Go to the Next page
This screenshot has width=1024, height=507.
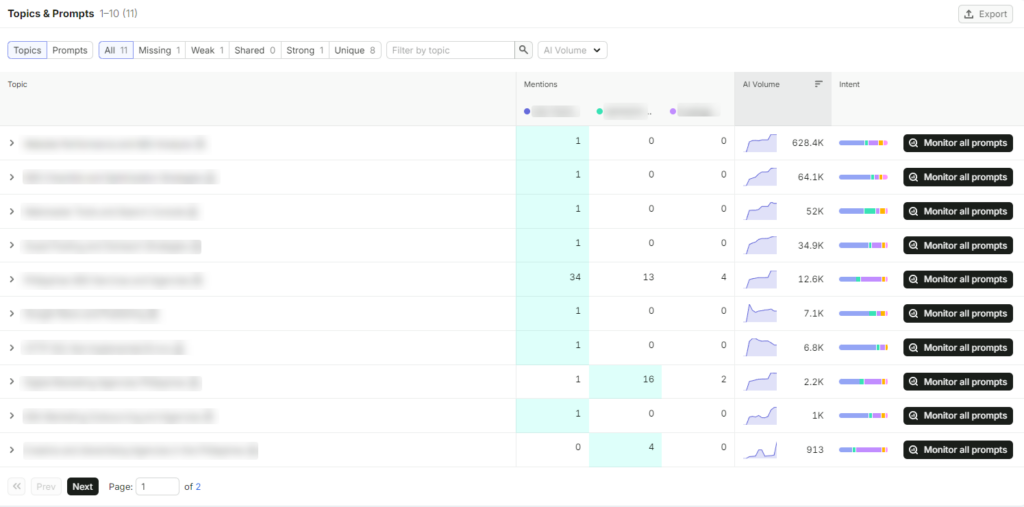[83, 487]
